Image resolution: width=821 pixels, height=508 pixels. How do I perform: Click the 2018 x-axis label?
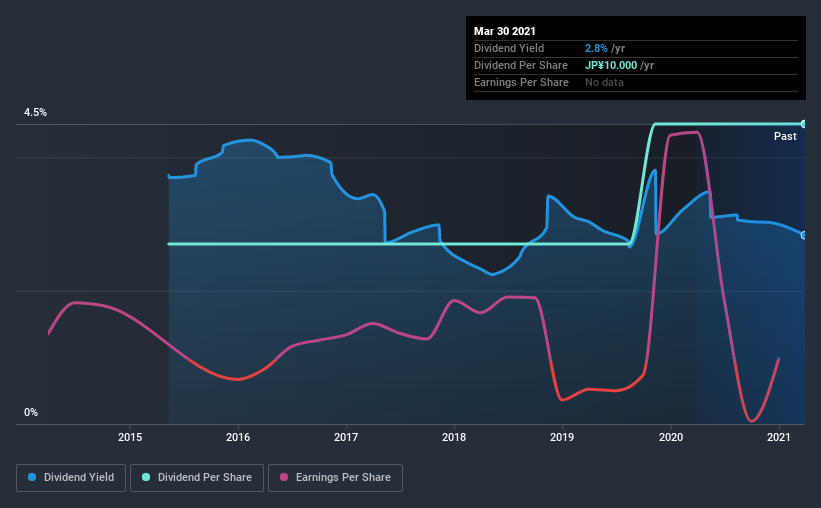click(454, 437)
